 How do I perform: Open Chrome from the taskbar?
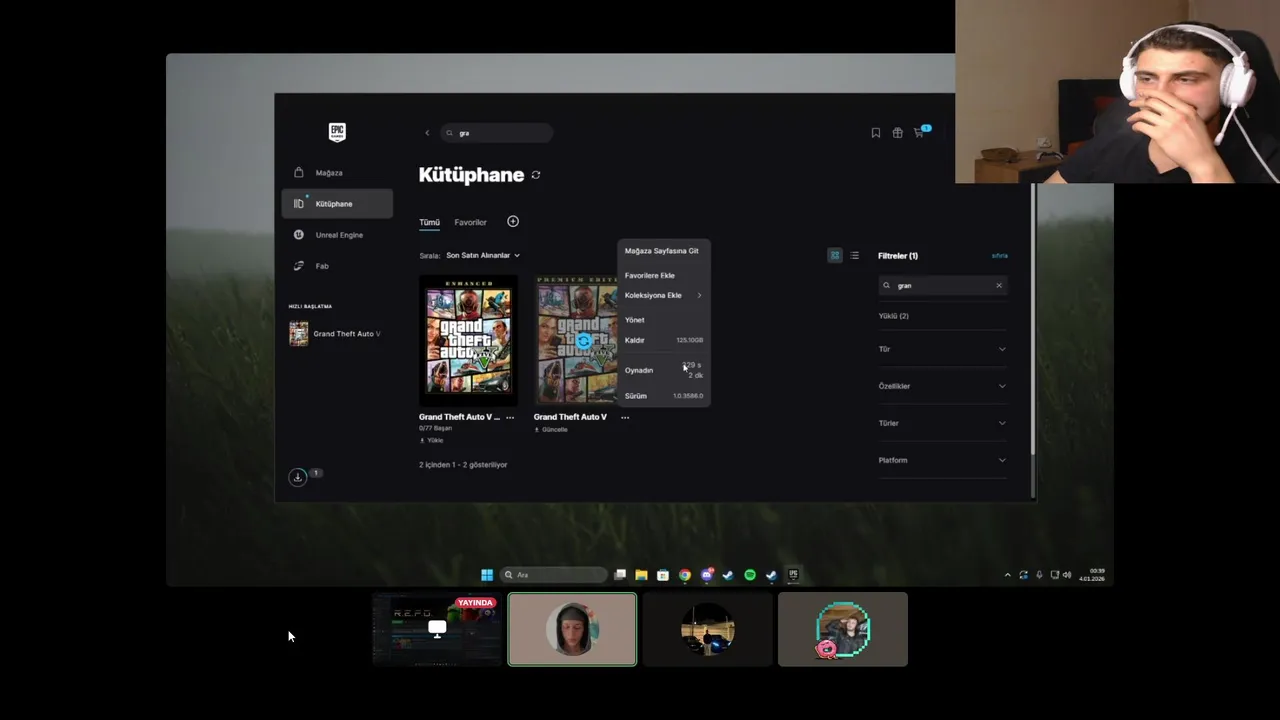[685, 575]
